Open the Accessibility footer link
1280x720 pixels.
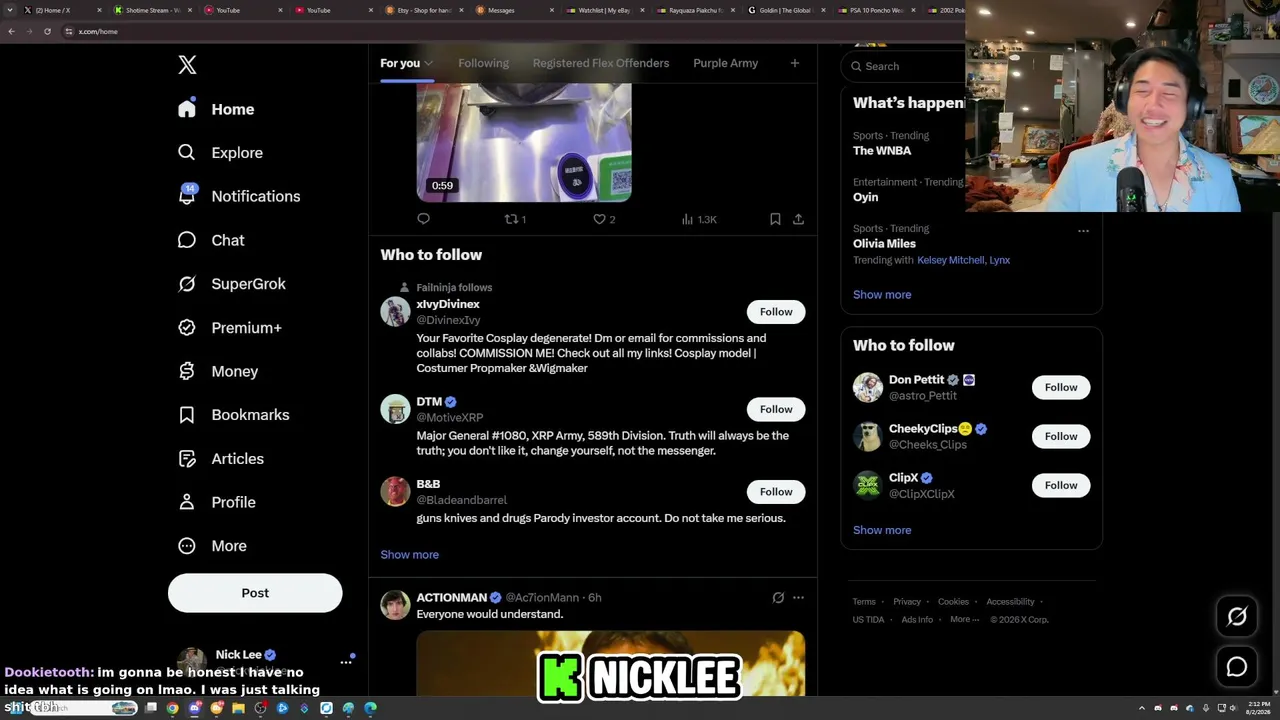pos(1010,602)
